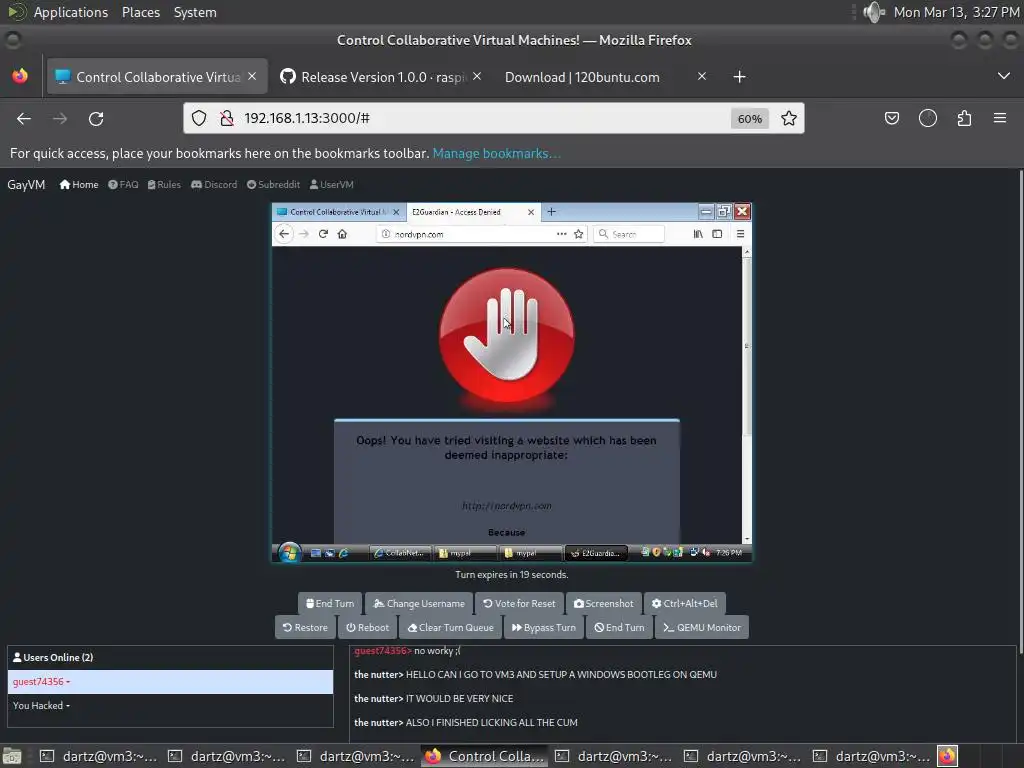Click the Vote for Reset button
Image resolution: width=1024 pixels, height=768 pixels.
tap(519, 603)
